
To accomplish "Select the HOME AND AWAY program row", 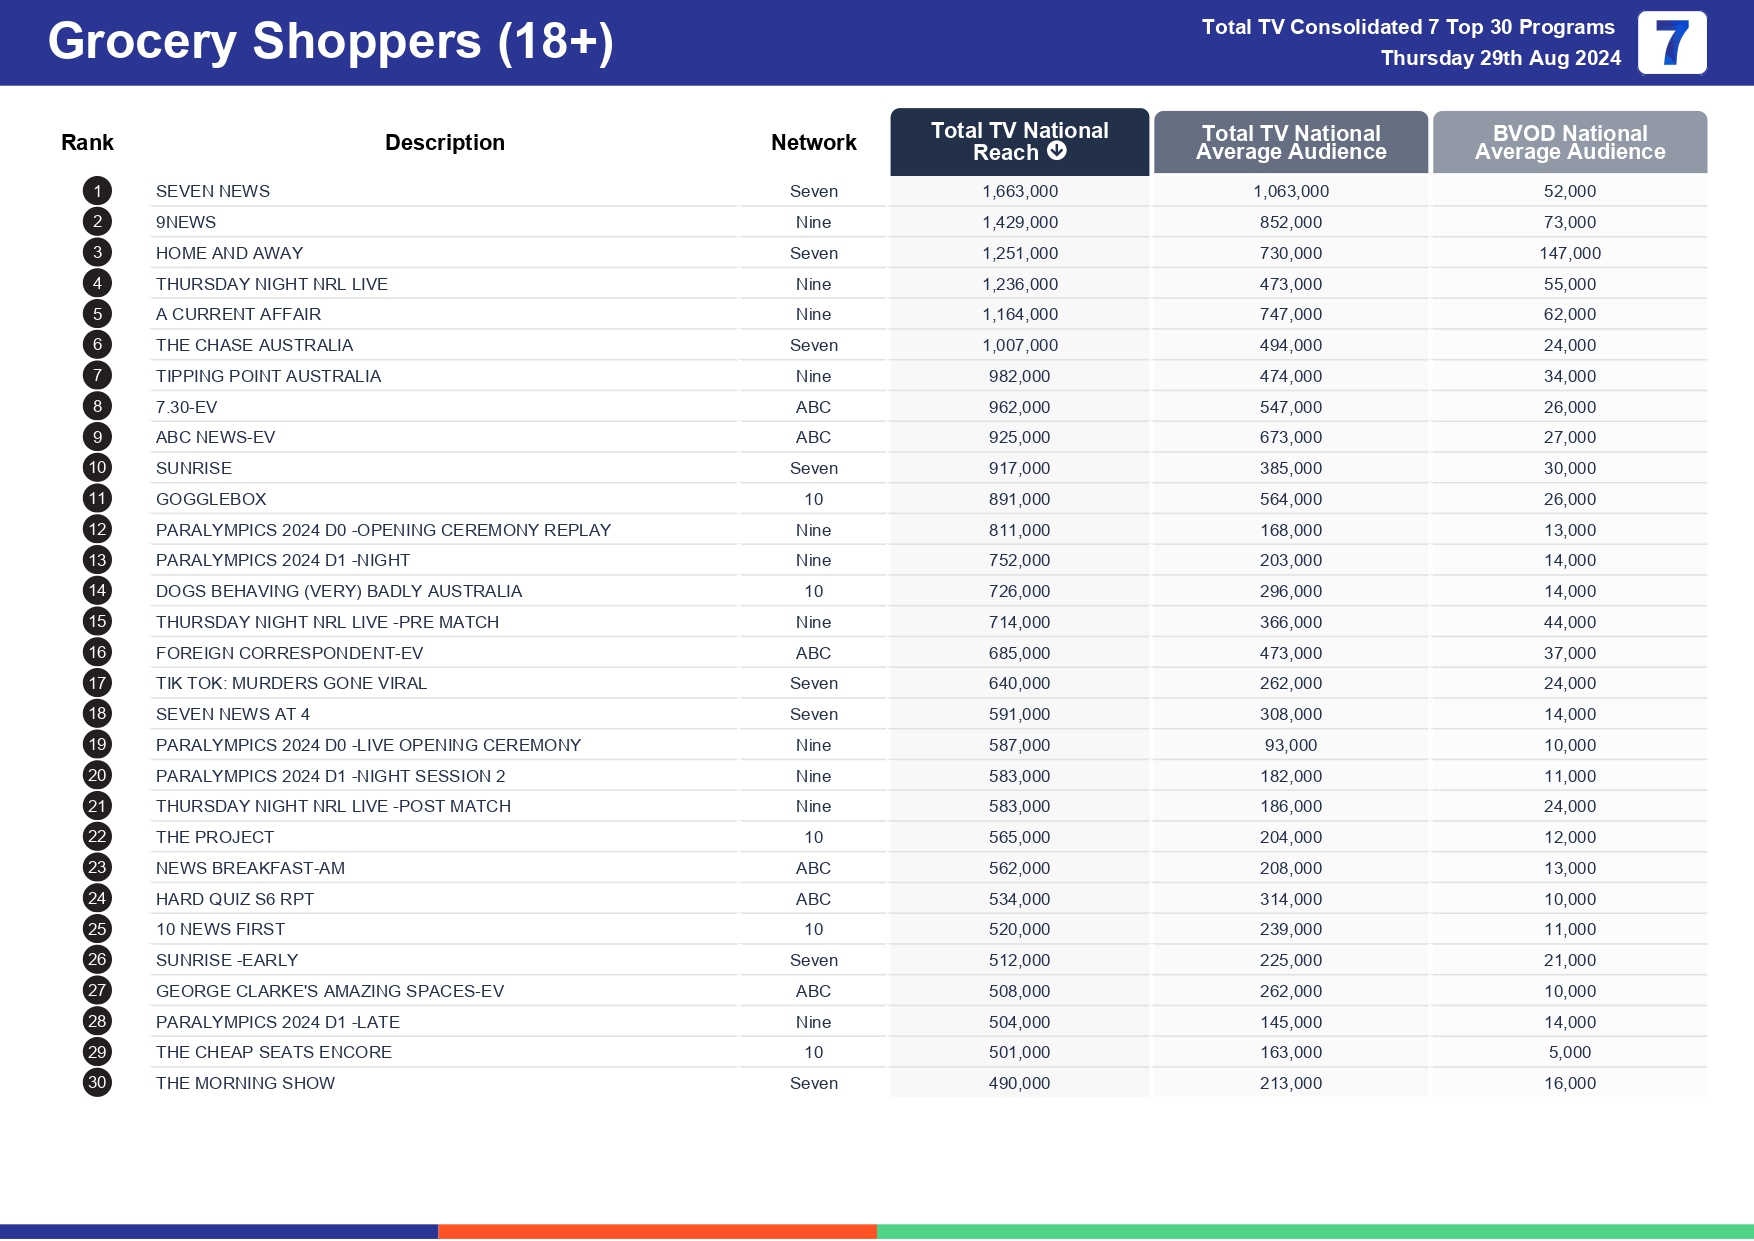I will pos(229,253).
